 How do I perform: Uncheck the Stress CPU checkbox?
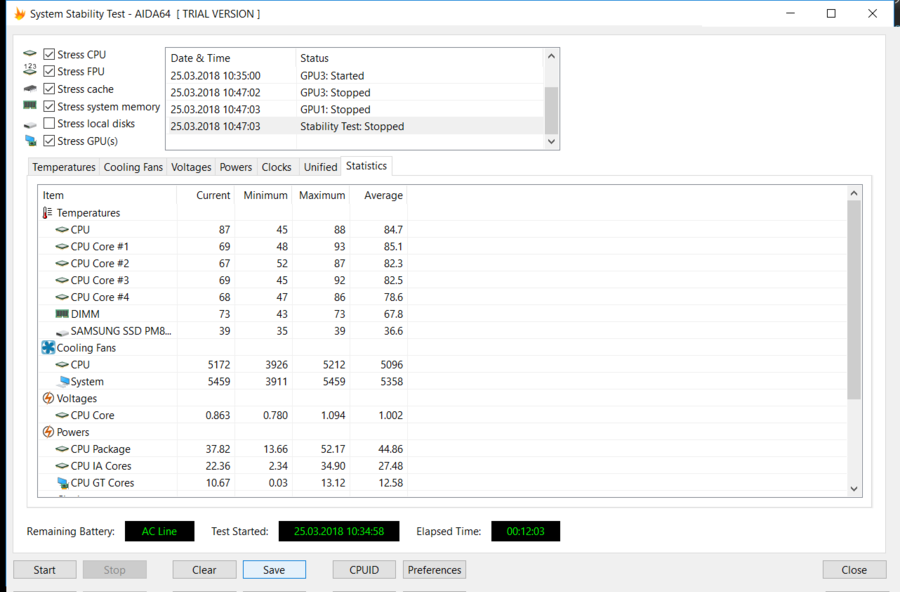tap(49, 54)
